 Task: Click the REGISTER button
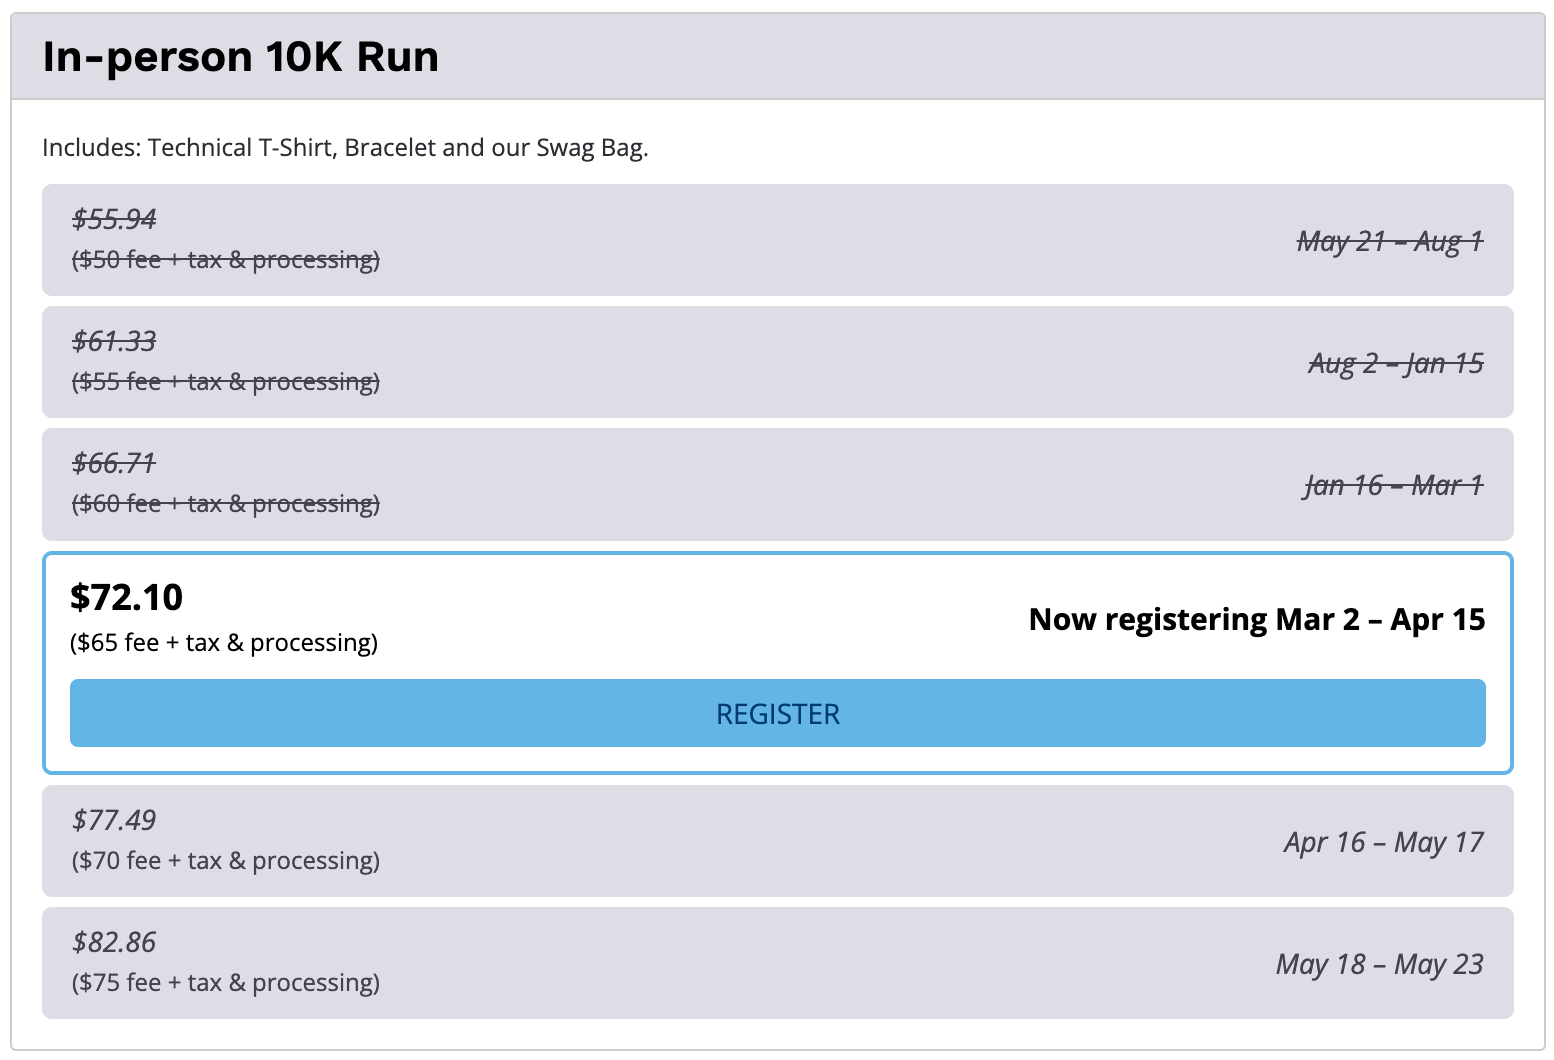(777, 713)
